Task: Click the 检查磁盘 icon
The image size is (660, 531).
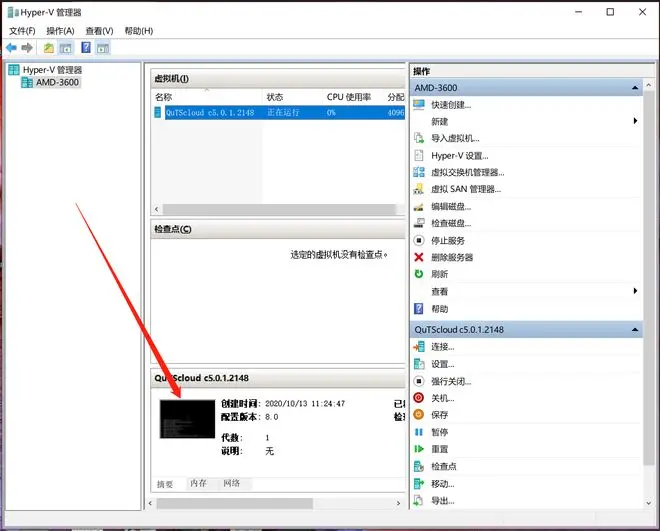Action: click(x=419, y=223)
